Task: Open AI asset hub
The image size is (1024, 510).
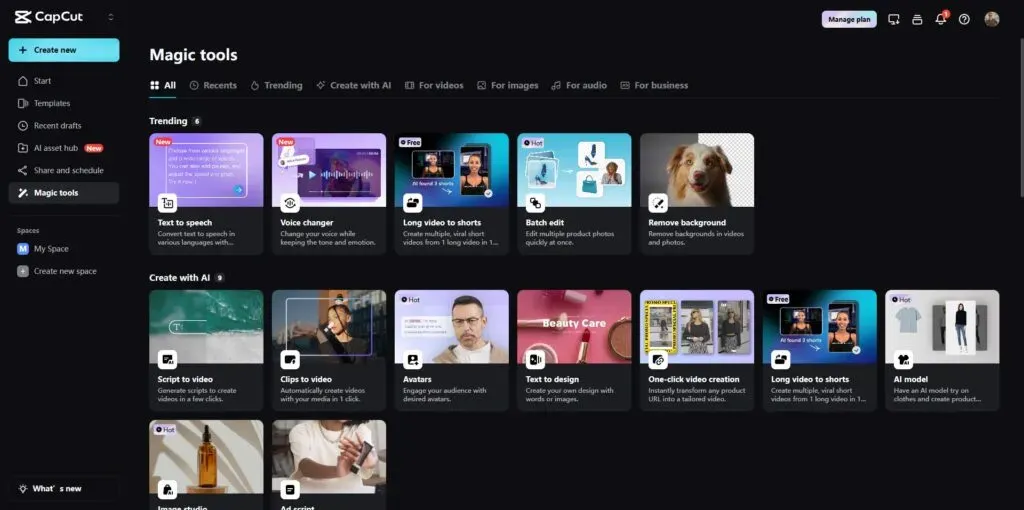Action: coord(64,148)
